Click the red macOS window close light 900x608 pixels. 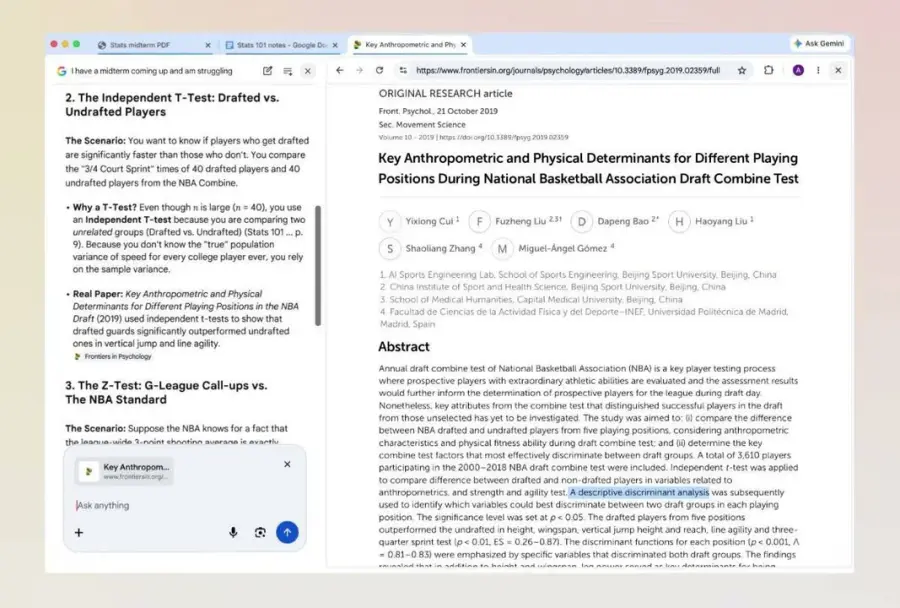click(54, 44)
